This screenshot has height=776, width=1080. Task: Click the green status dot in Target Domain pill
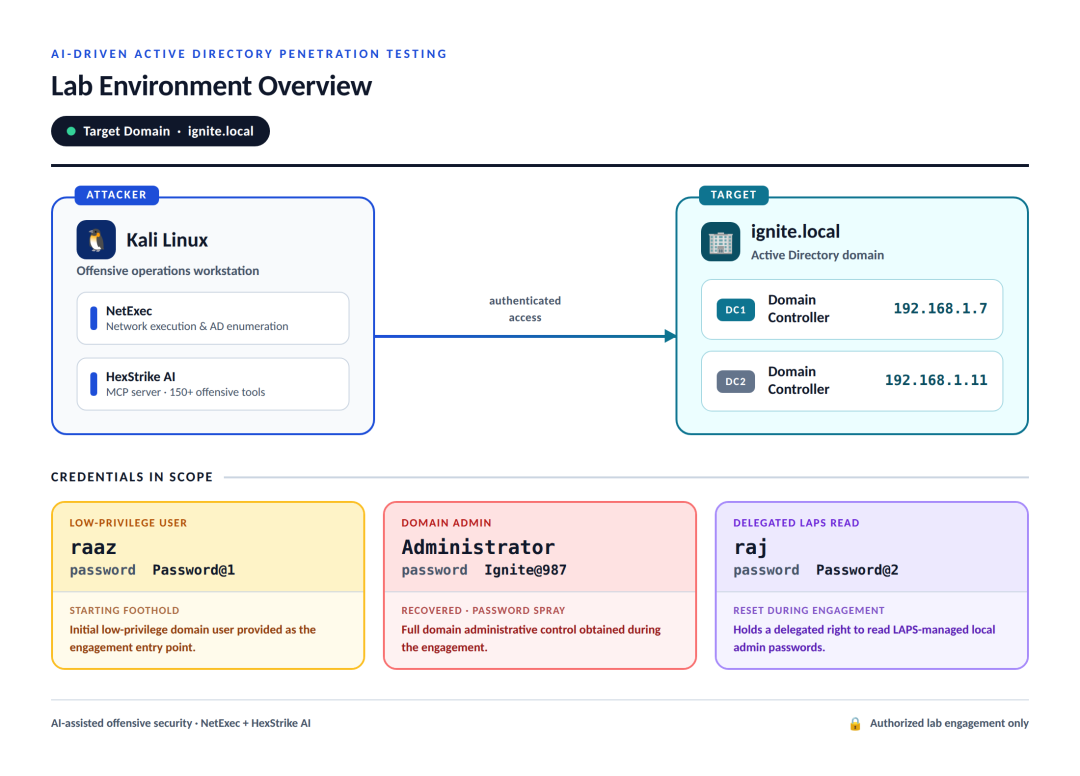(x=71, y=131)
